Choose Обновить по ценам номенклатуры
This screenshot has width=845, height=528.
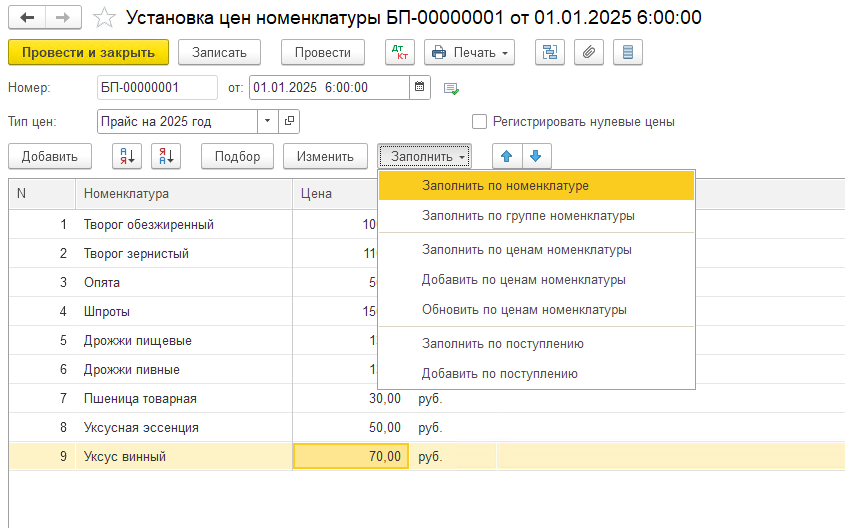536,310
